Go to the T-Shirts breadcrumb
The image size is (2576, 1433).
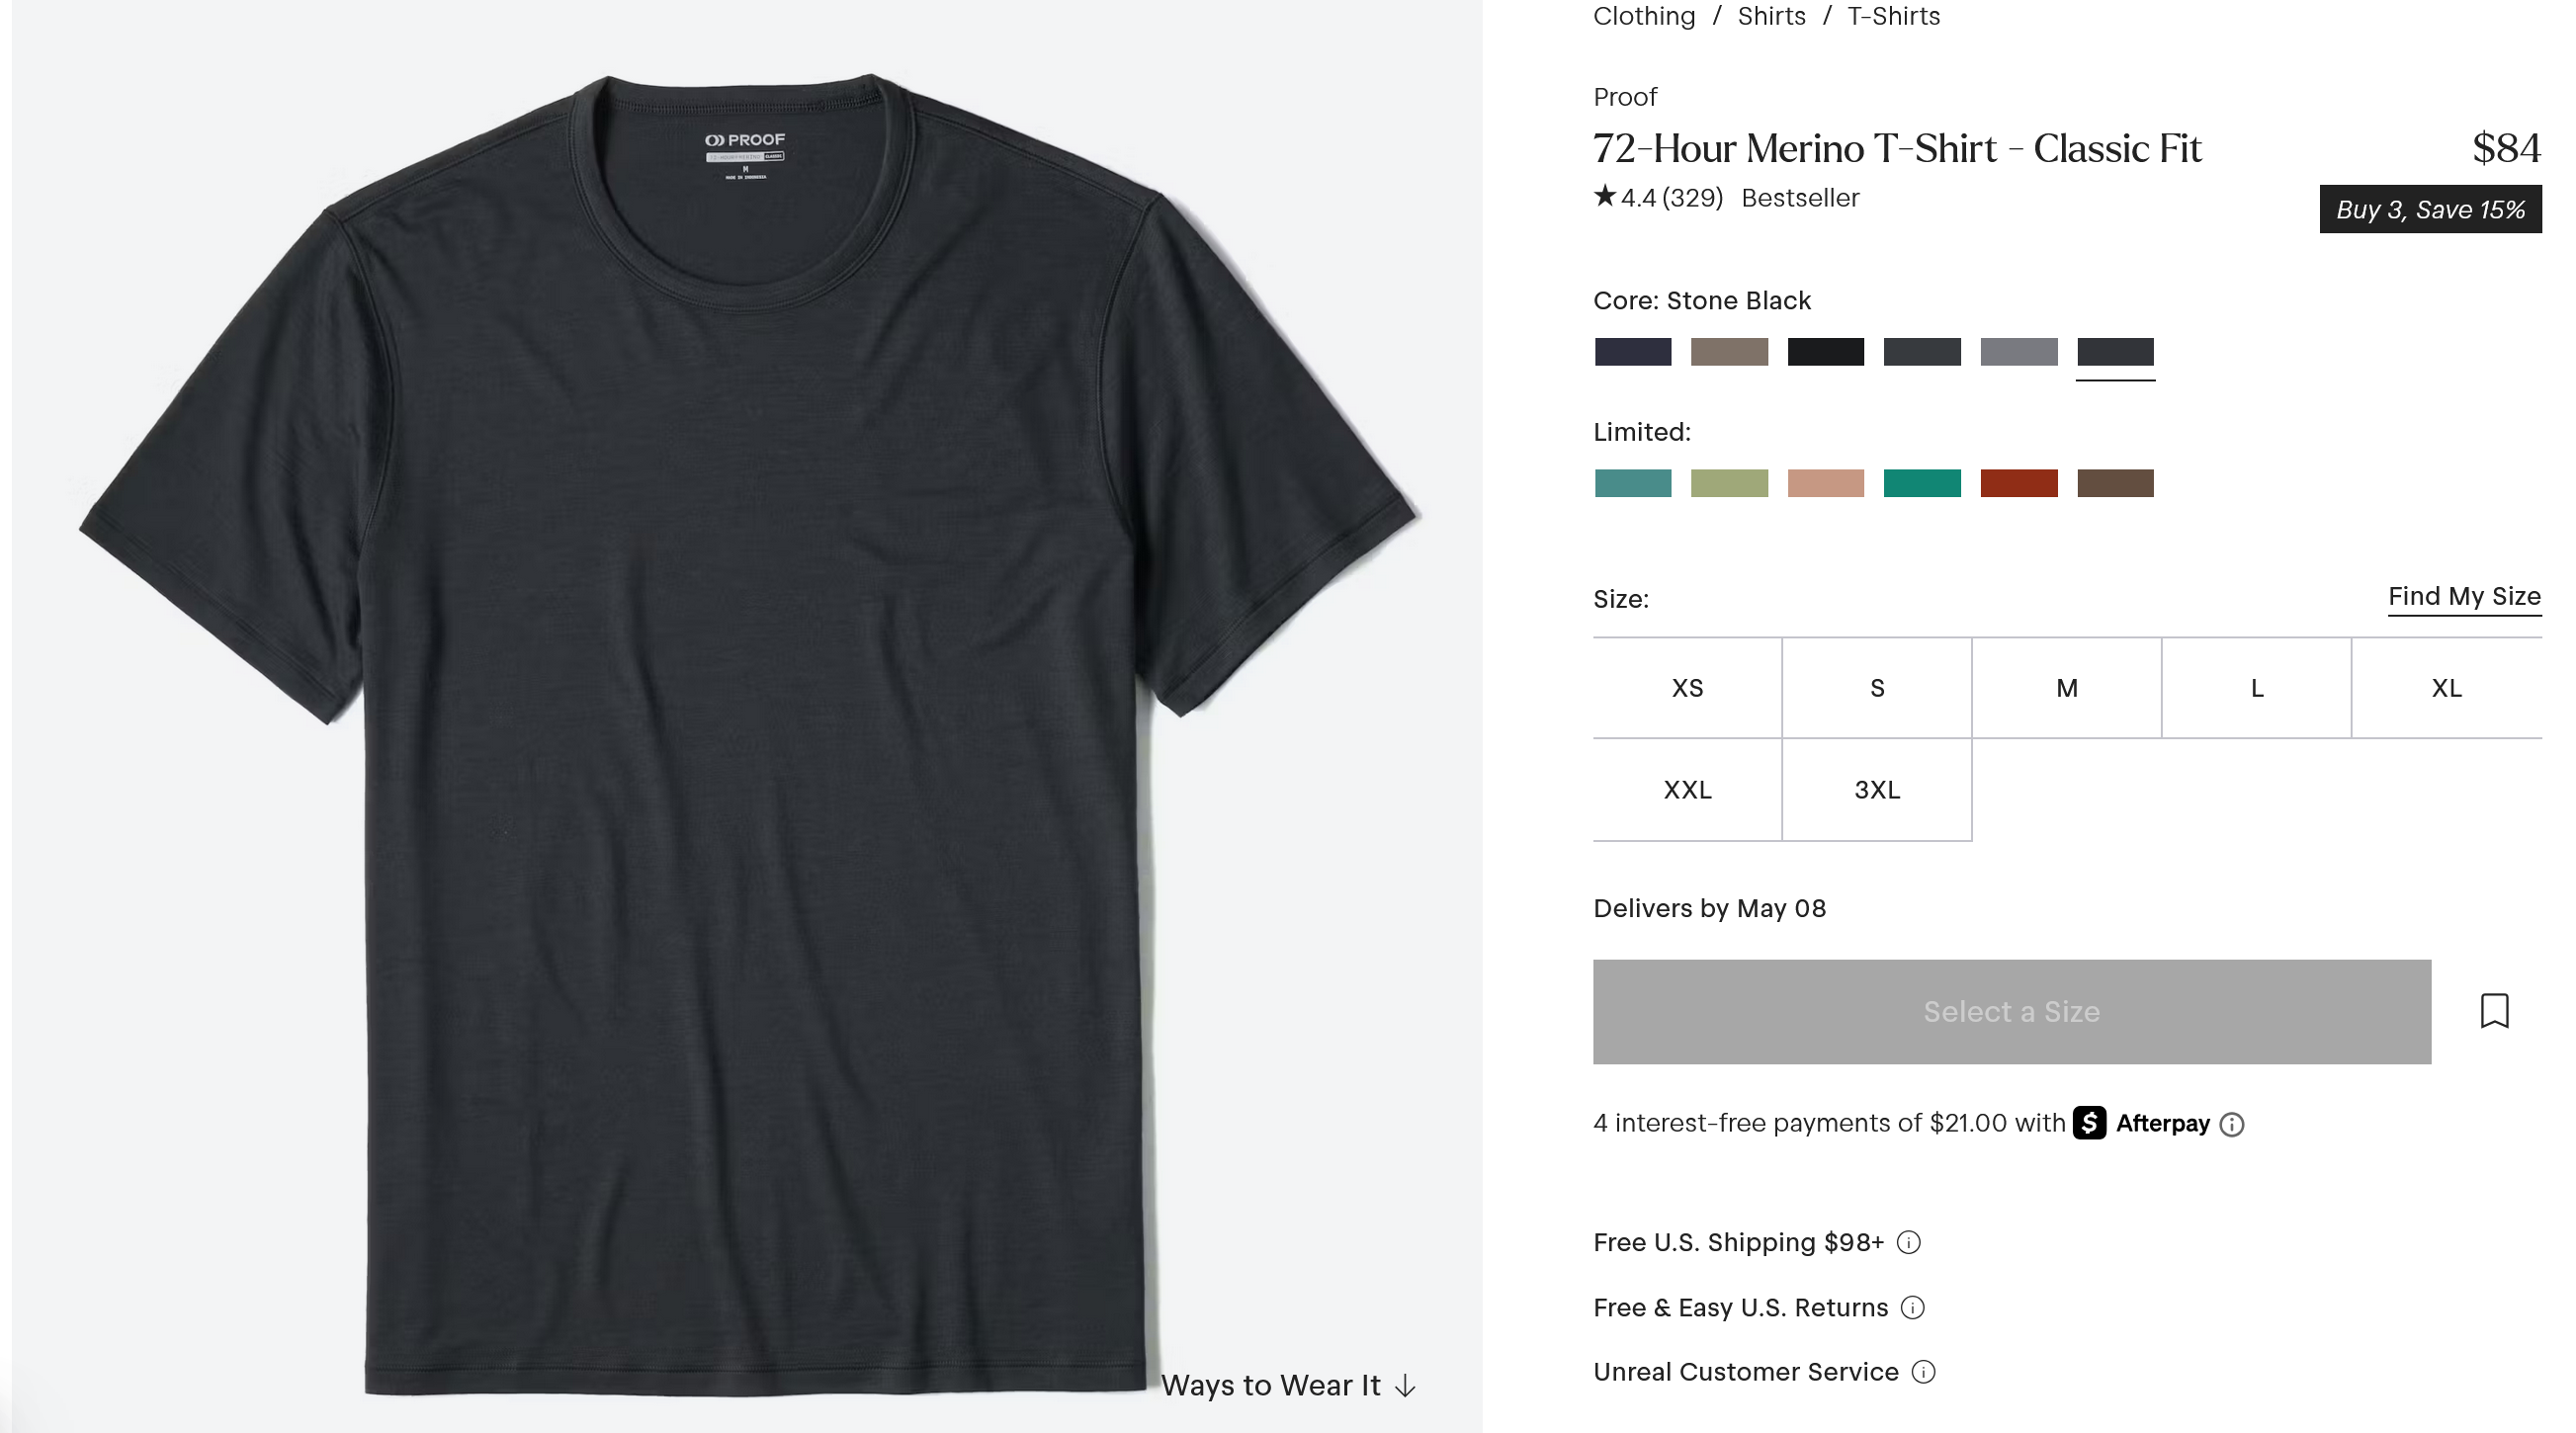click(1893, 16)
